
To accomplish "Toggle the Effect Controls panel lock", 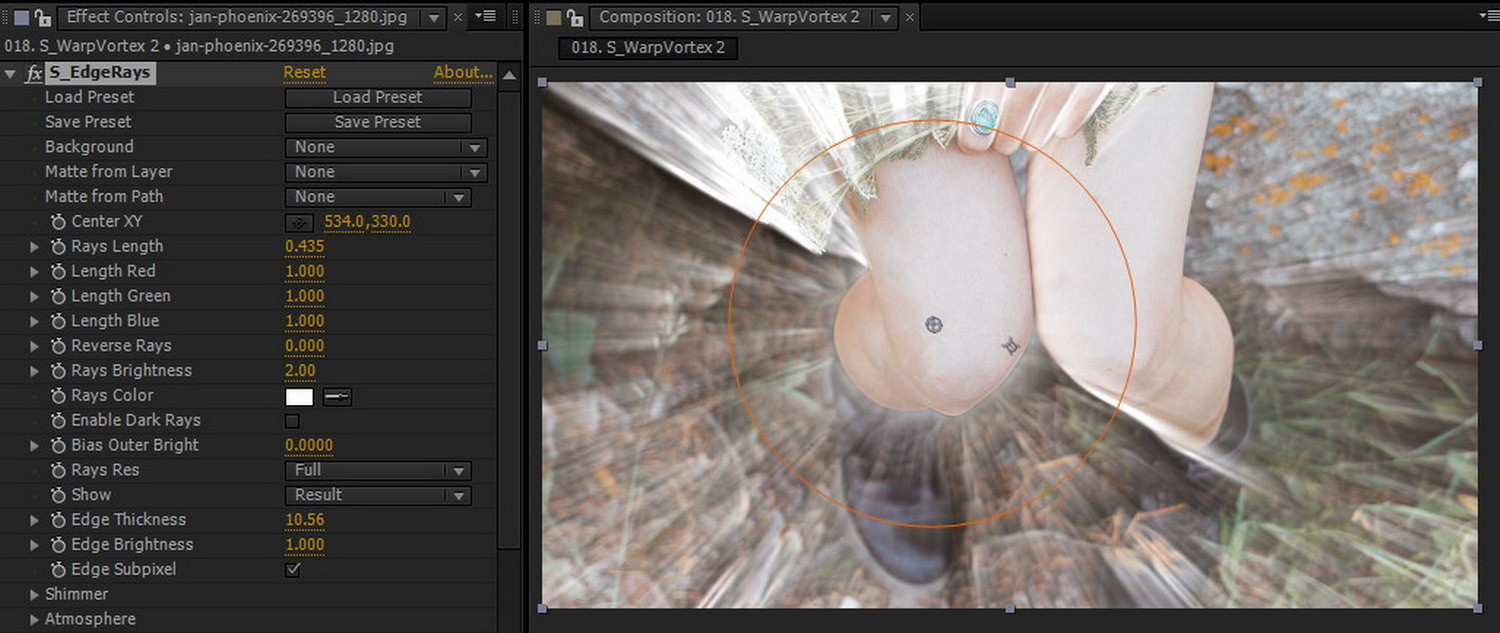I will pos(42,17).
